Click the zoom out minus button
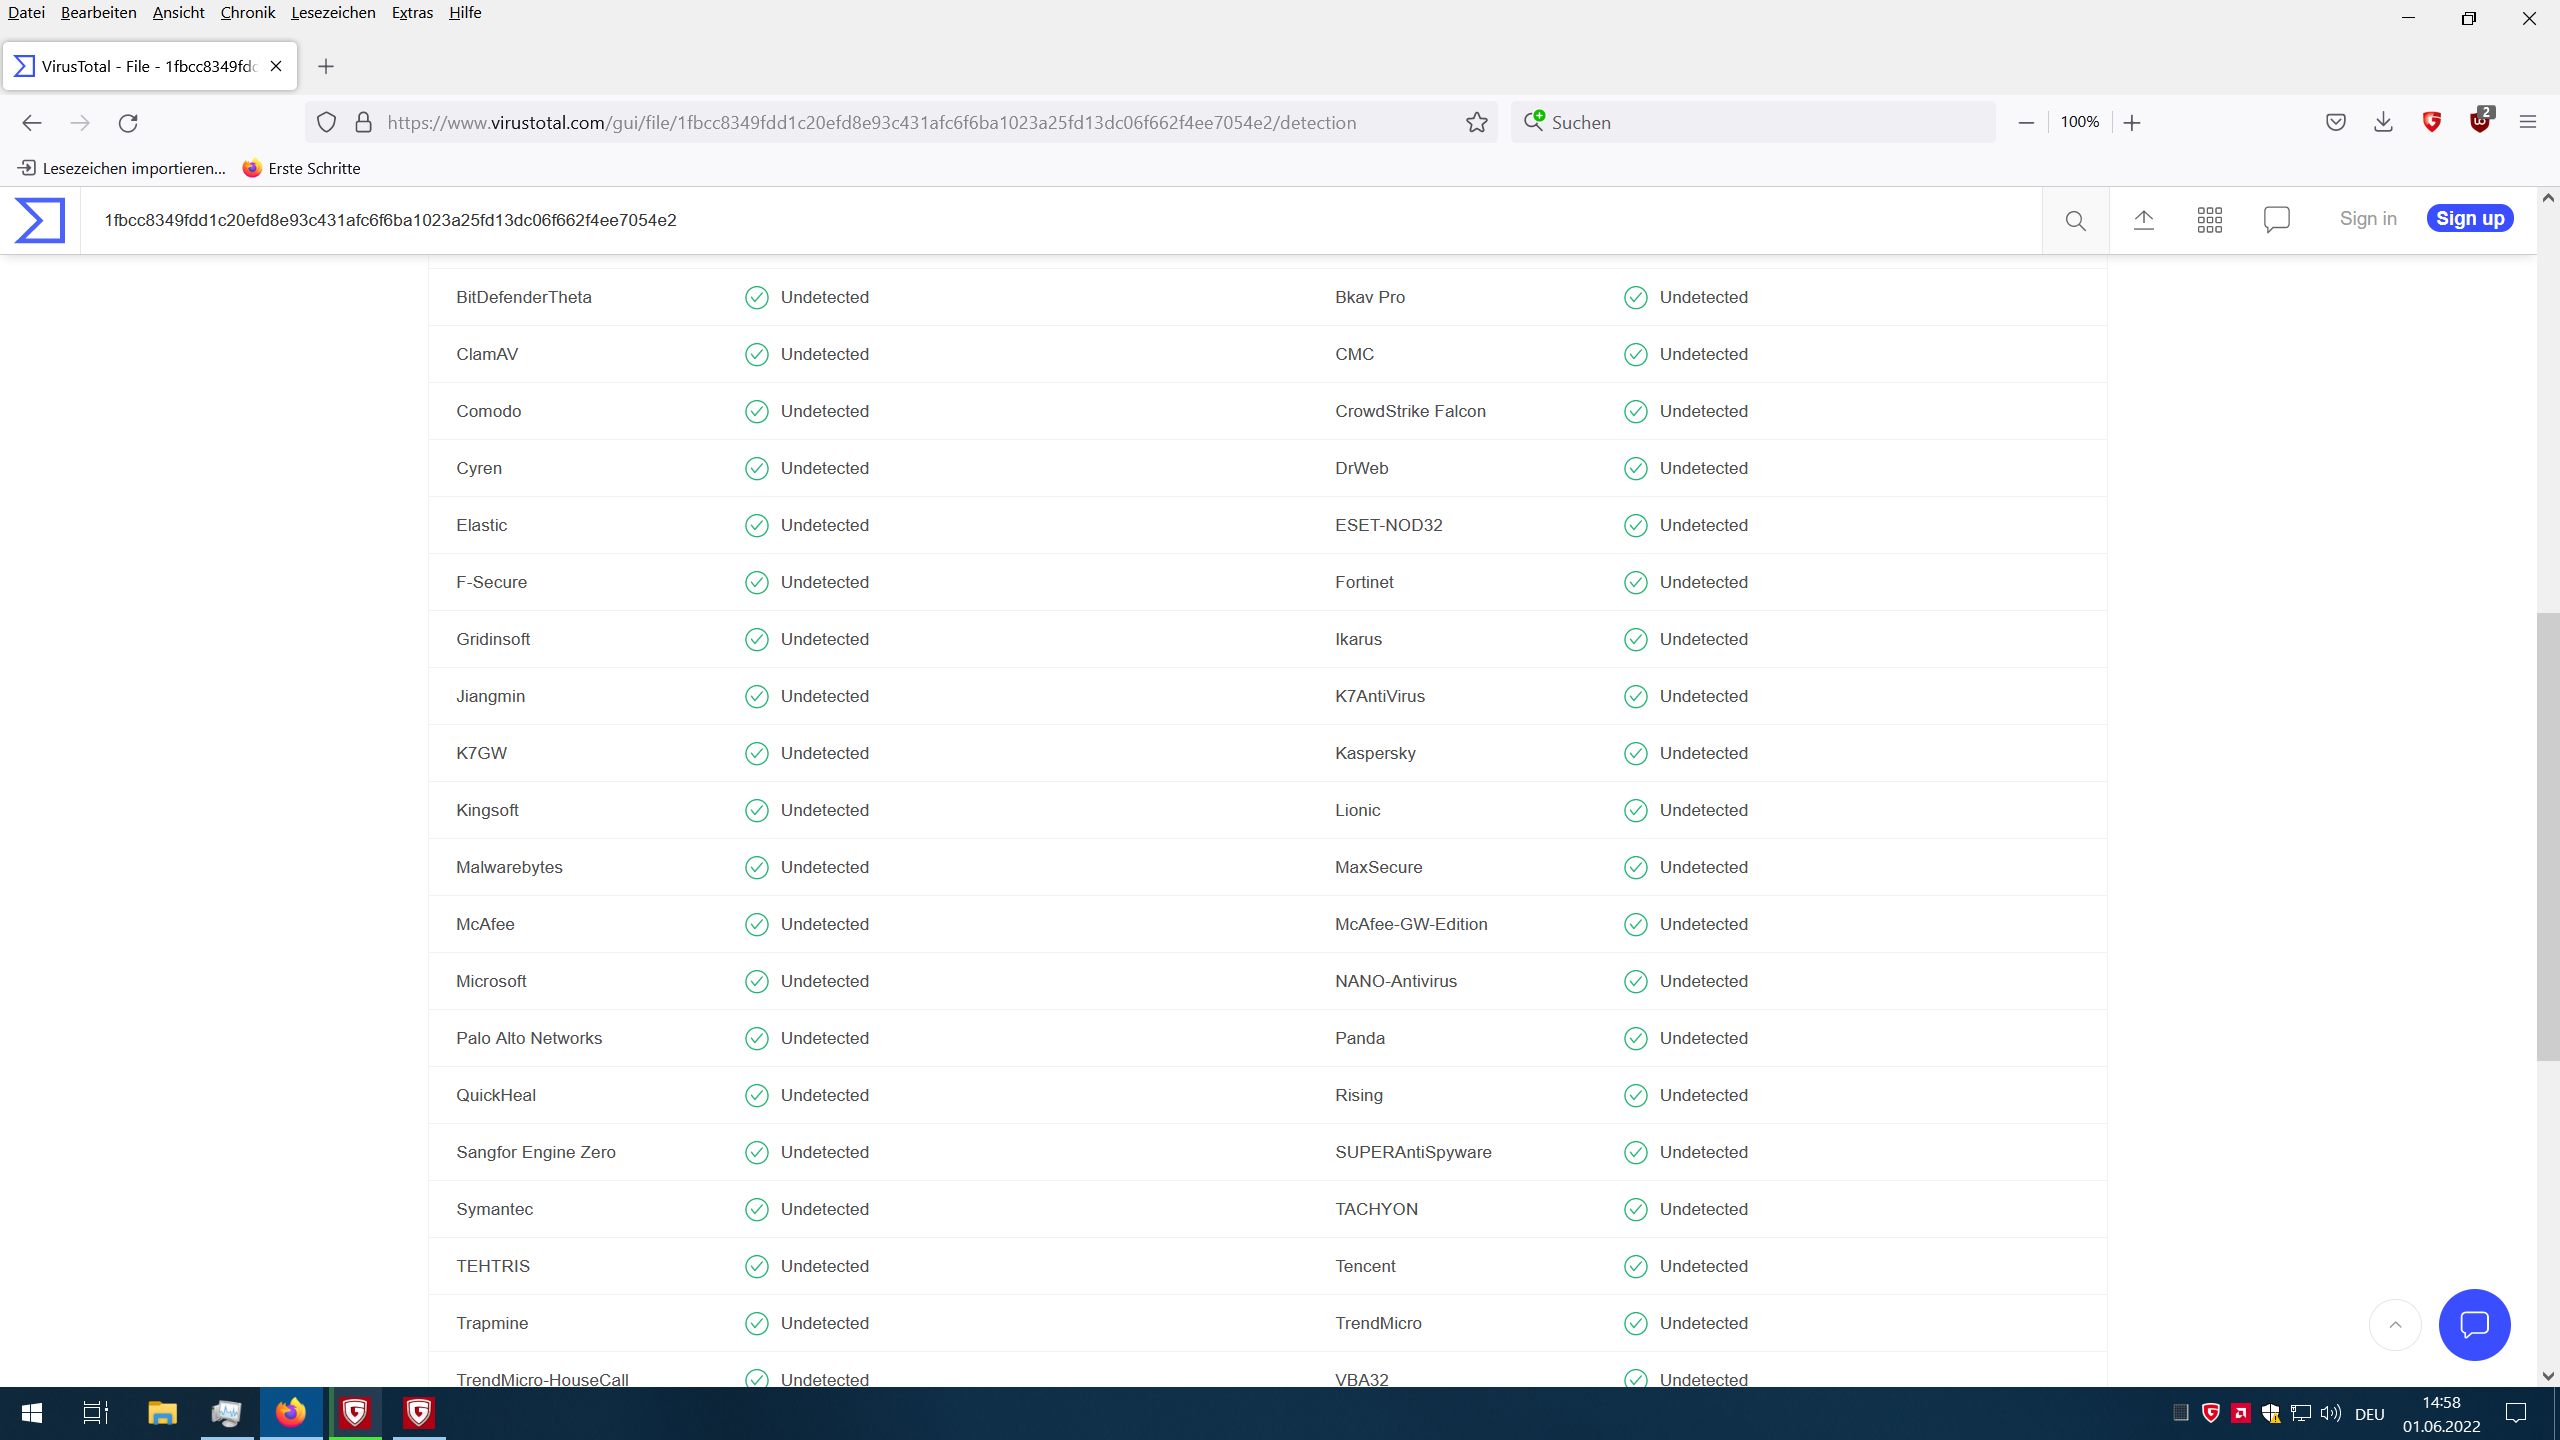 (x=2026, y=122)
